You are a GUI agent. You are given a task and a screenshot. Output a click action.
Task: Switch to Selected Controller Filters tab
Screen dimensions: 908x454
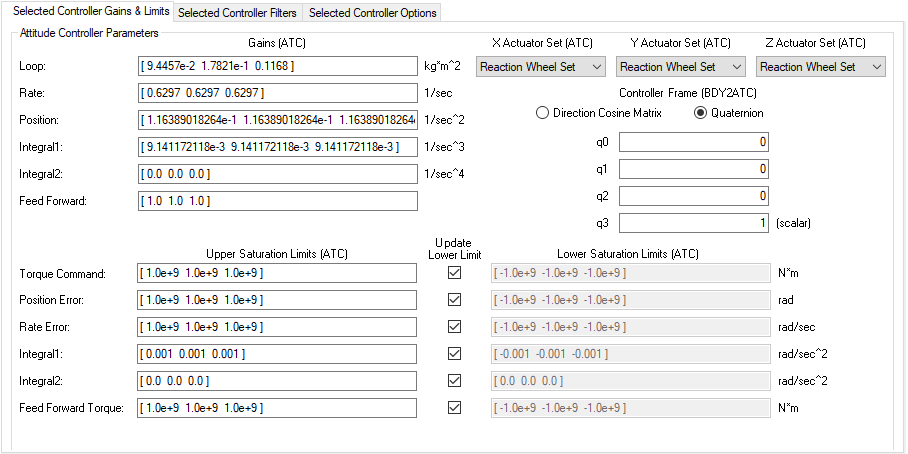238,13
